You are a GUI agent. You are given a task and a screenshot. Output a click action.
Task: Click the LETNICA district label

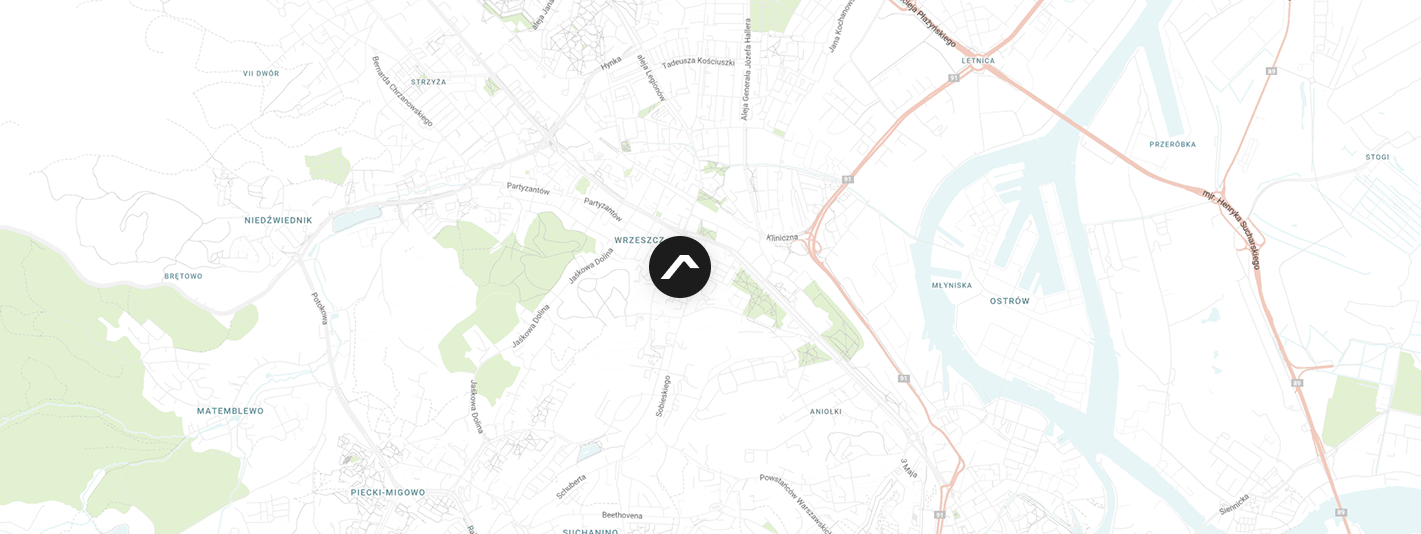tap(978, 60)
